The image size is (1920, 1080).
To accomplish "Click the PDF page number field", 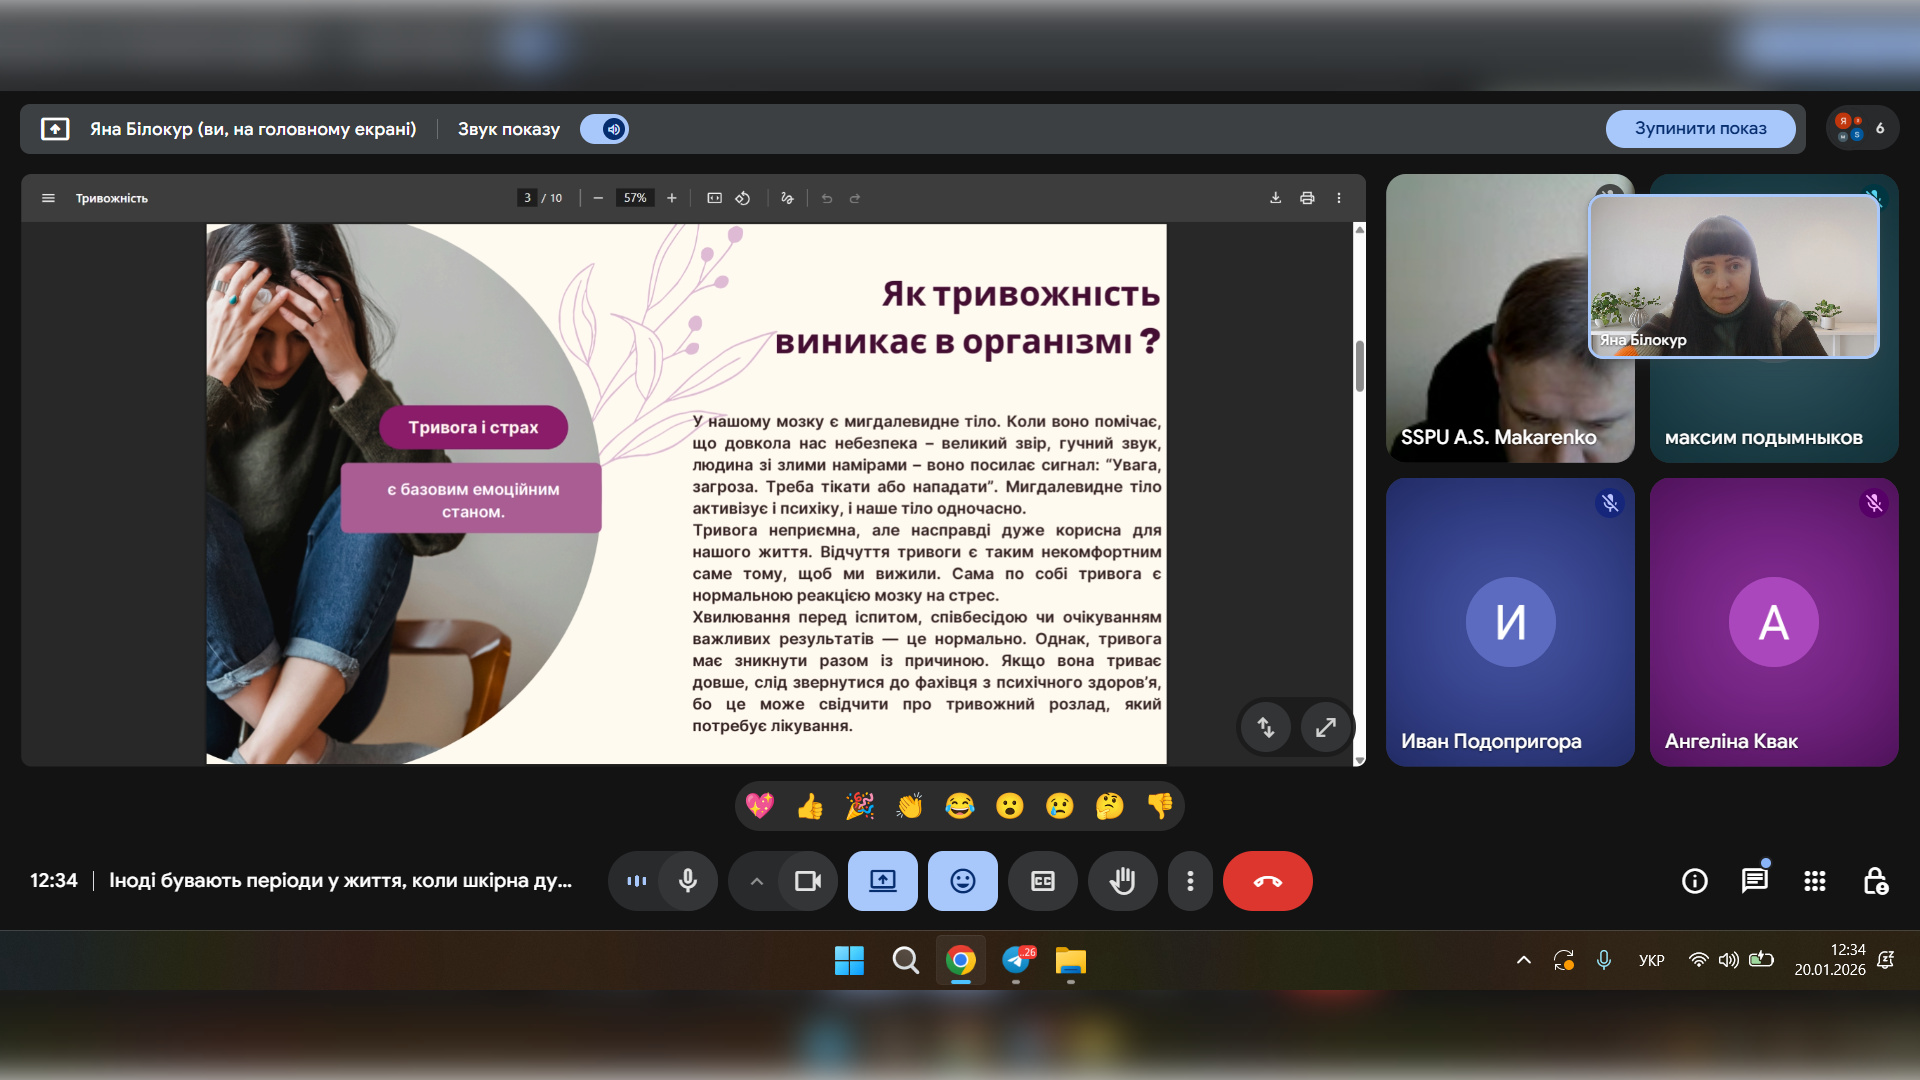I will (x=527, y=198).
